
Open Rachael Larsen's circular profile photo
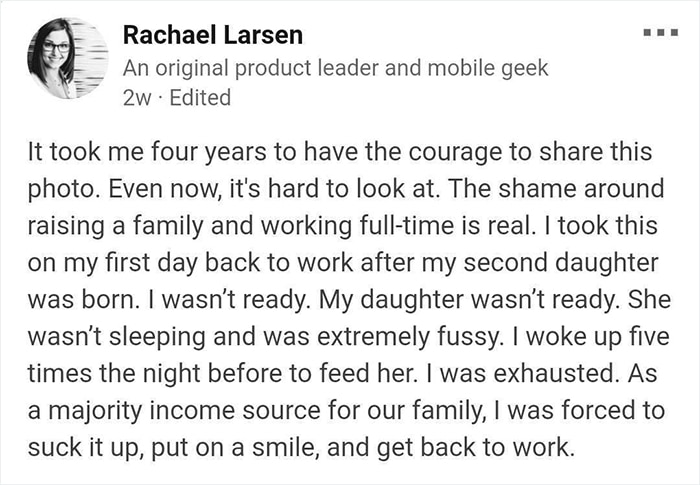(x=67, y=58)
